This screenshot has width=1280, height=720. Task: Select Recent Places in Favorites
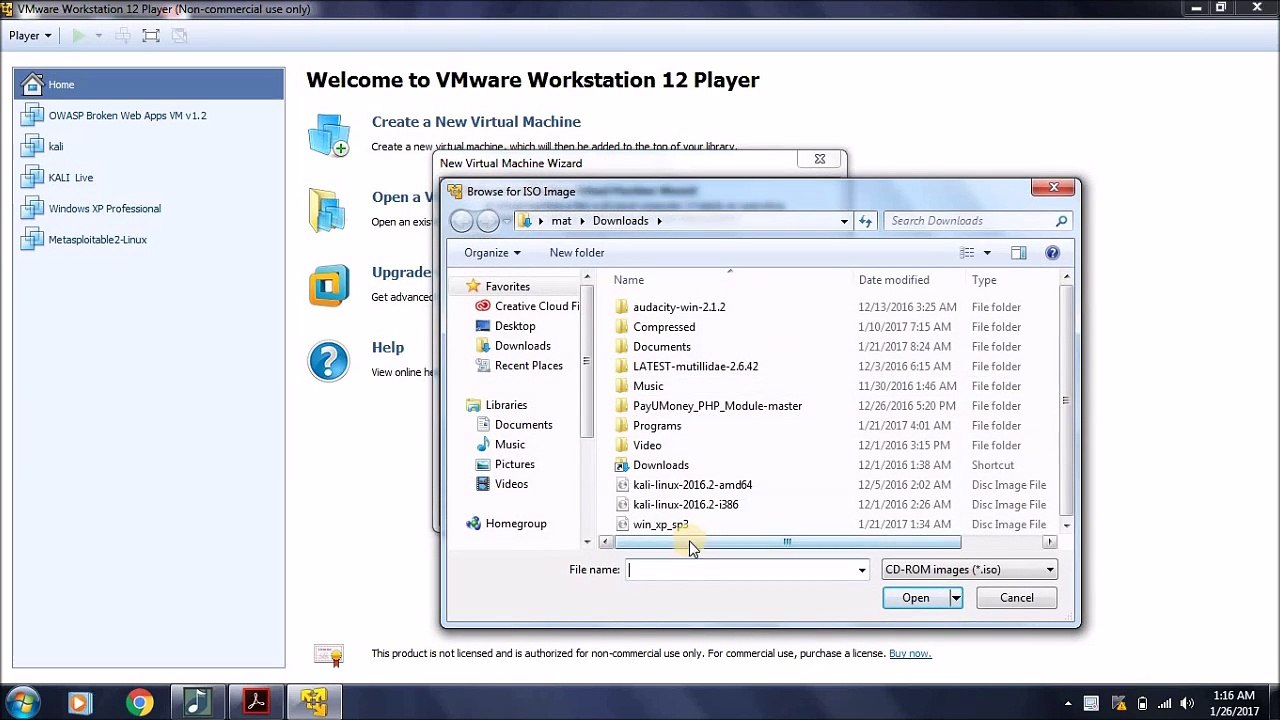tap(528, 366)
